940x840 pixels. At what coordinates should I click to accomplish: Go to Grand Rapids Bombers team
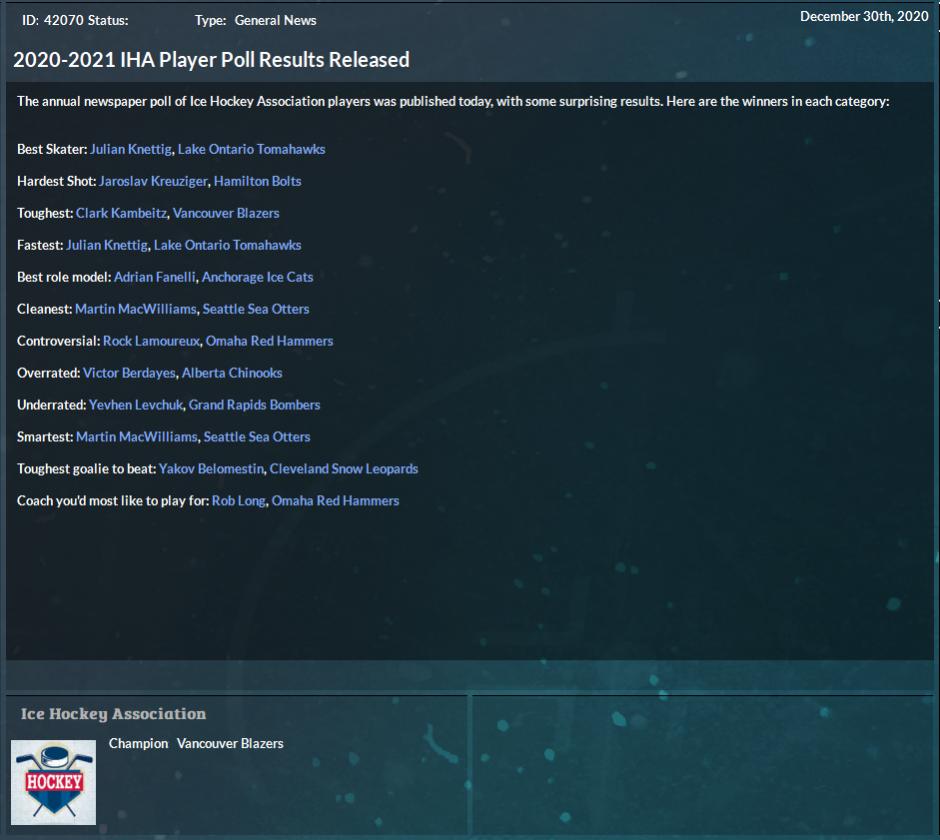(x=254, y=405)
